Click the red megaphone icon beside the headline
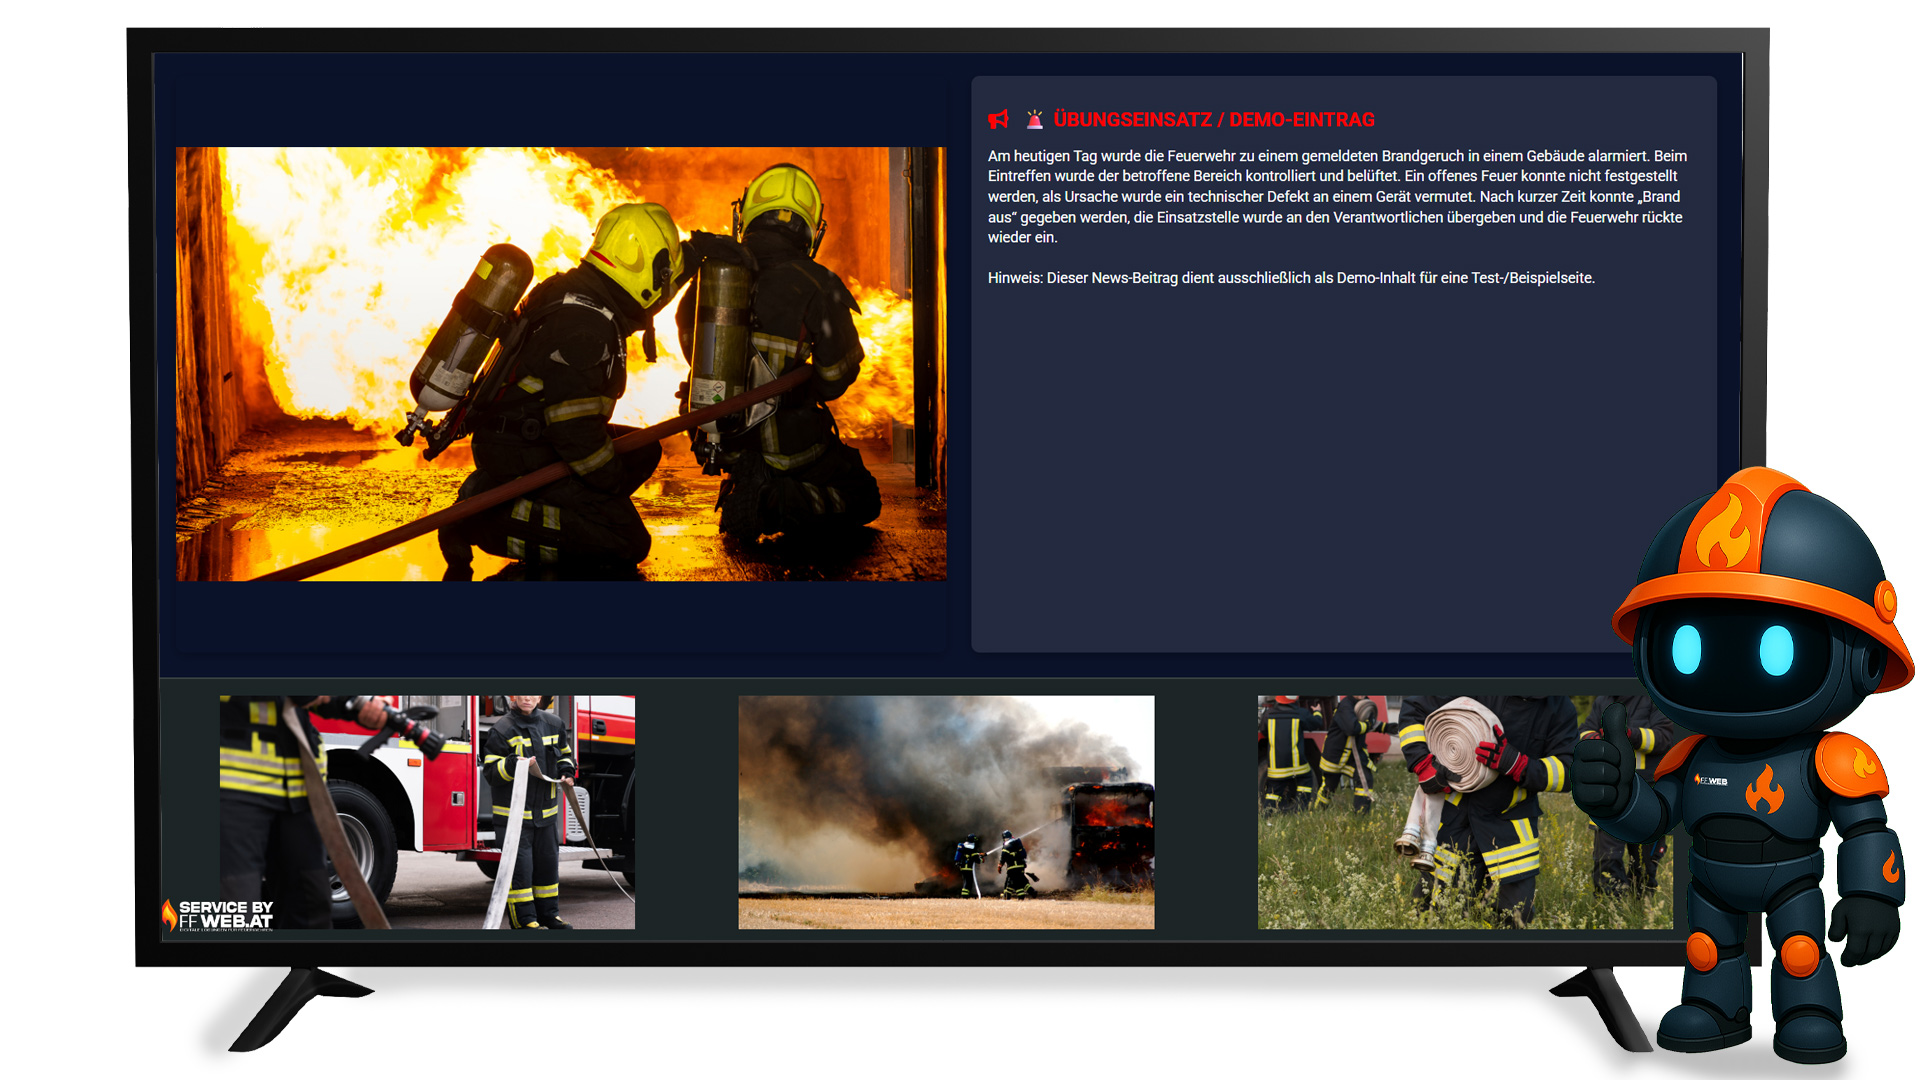Viewport: 1920px width, 1080px height. point(996,118)
